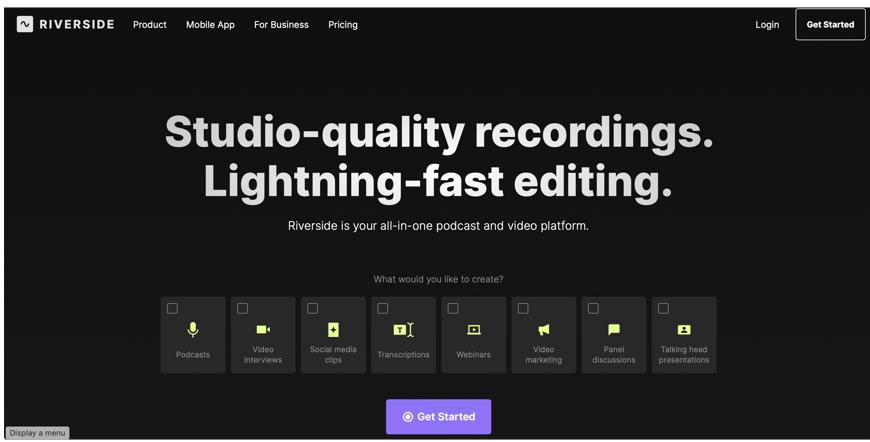Click the Panel discussions chat bubble icon
The height and width of the screenshot is (442, 870).
click(x=614, y=329)
